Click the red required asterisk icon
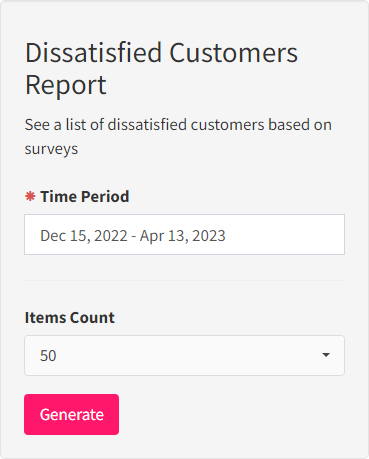 [30, 196]
